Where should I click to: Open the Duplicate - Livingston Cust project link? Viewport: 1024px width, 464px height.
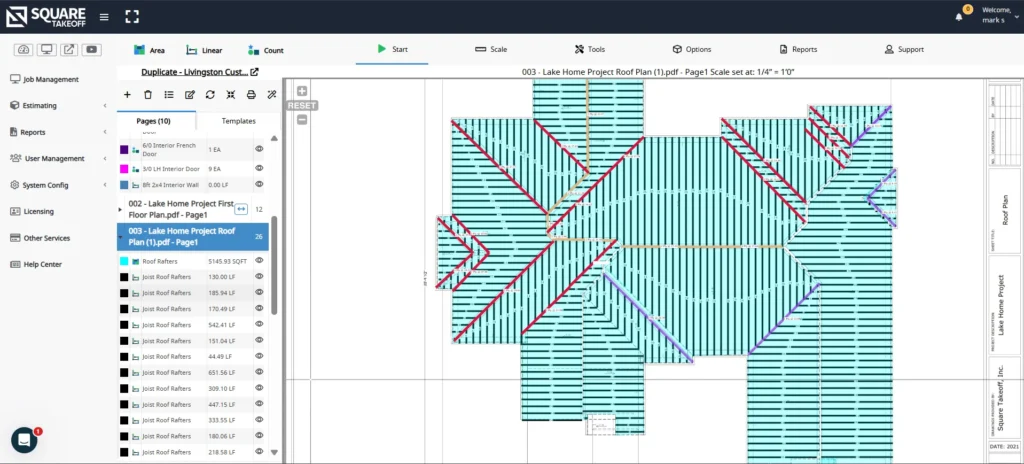coord(195,72)
